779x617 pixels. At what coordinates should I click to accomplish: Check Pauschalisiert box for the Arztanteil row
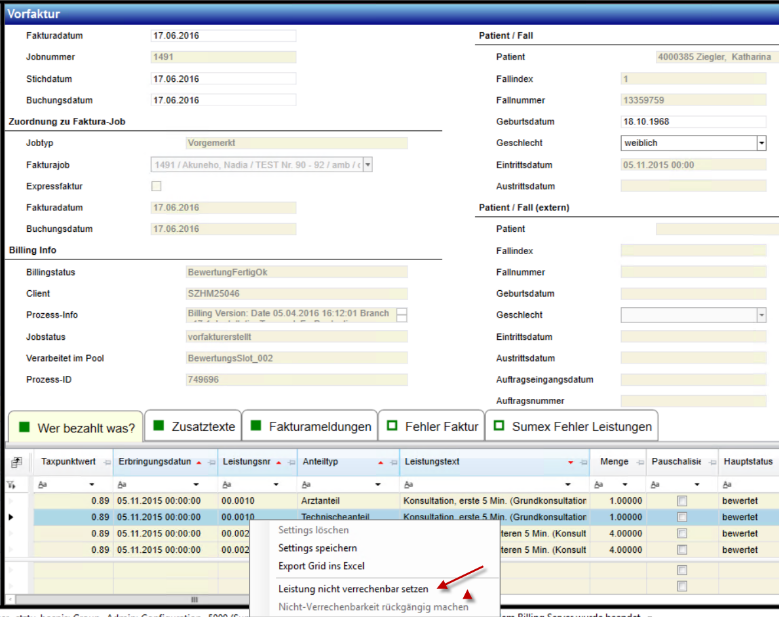[682, 500]
